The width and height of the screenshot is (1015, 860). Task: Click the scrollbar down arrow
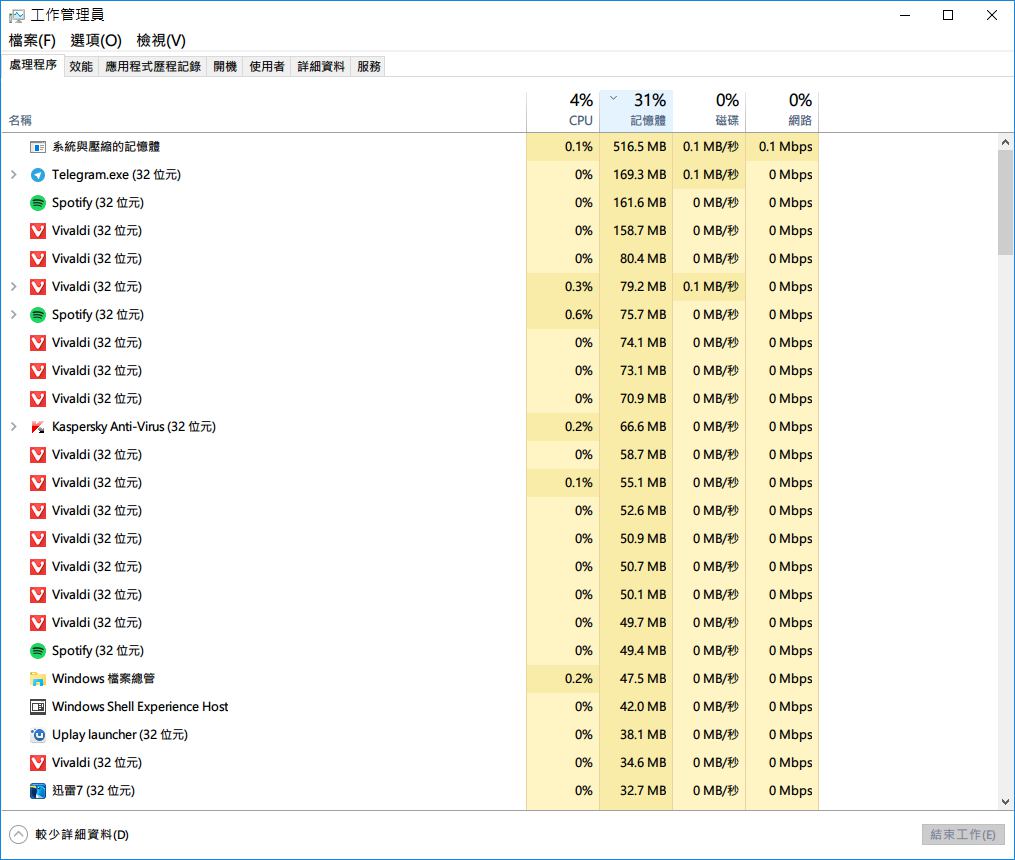click(x=1005, y=802)
